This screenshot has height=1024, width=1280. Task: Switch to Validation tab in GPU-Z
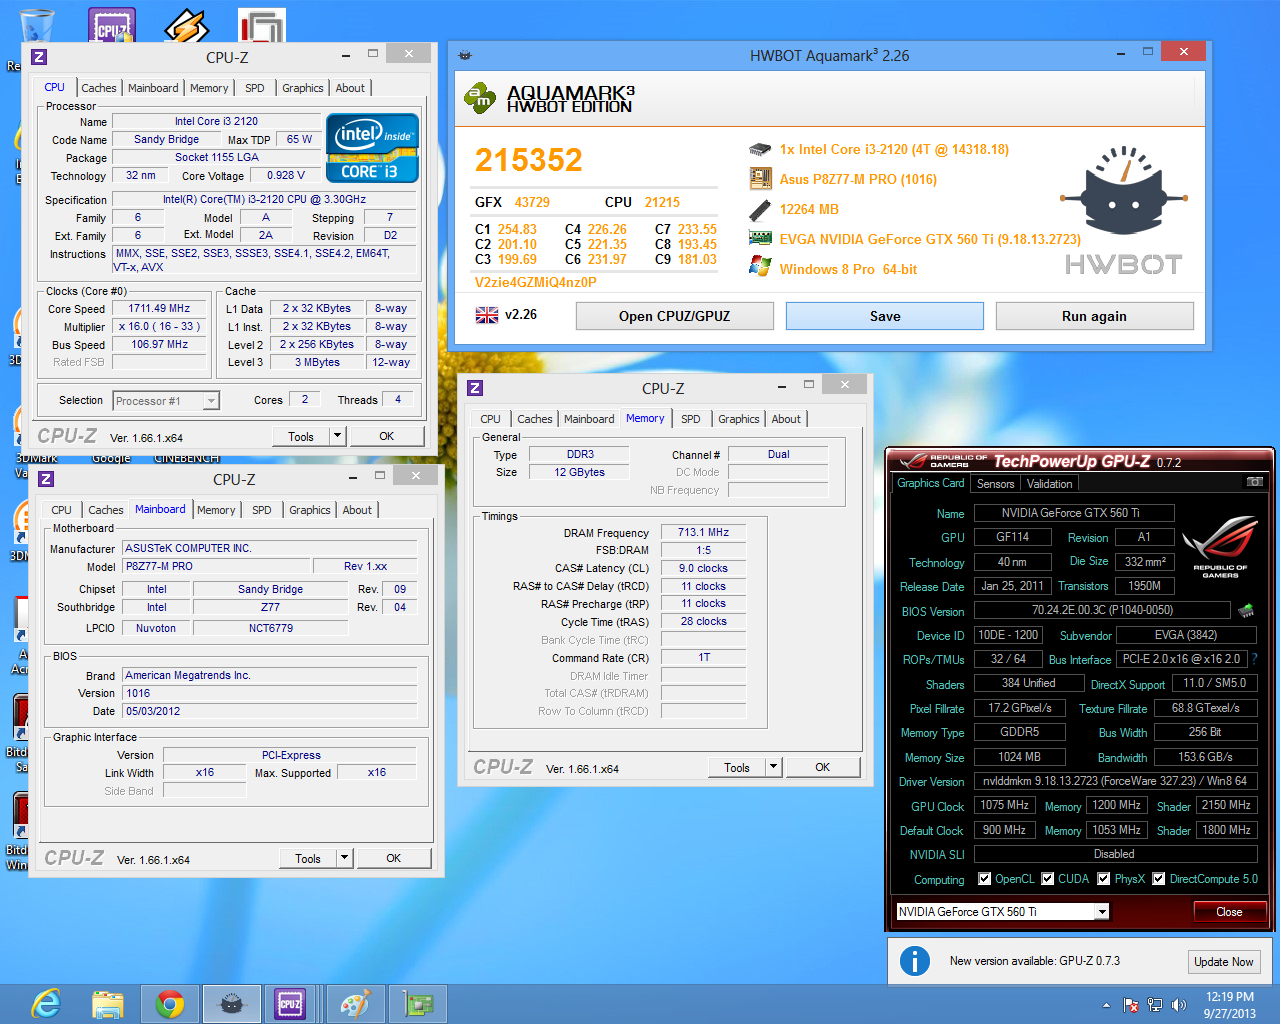[1050, 484]
